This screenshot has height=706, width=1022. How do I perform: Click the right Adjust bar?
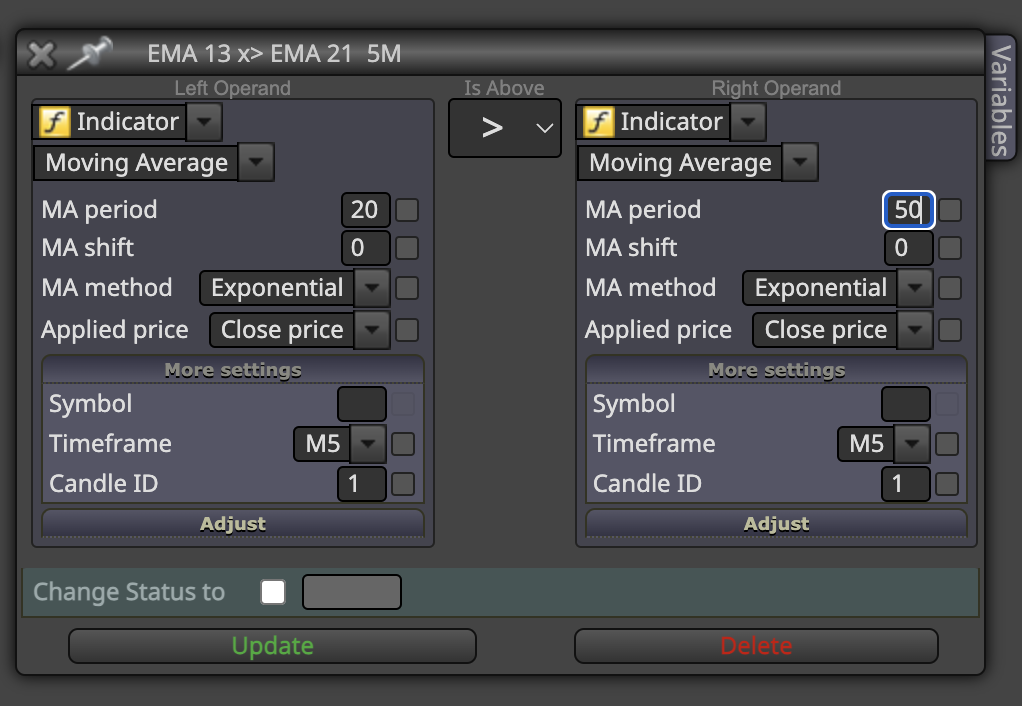tap(776, 523)
